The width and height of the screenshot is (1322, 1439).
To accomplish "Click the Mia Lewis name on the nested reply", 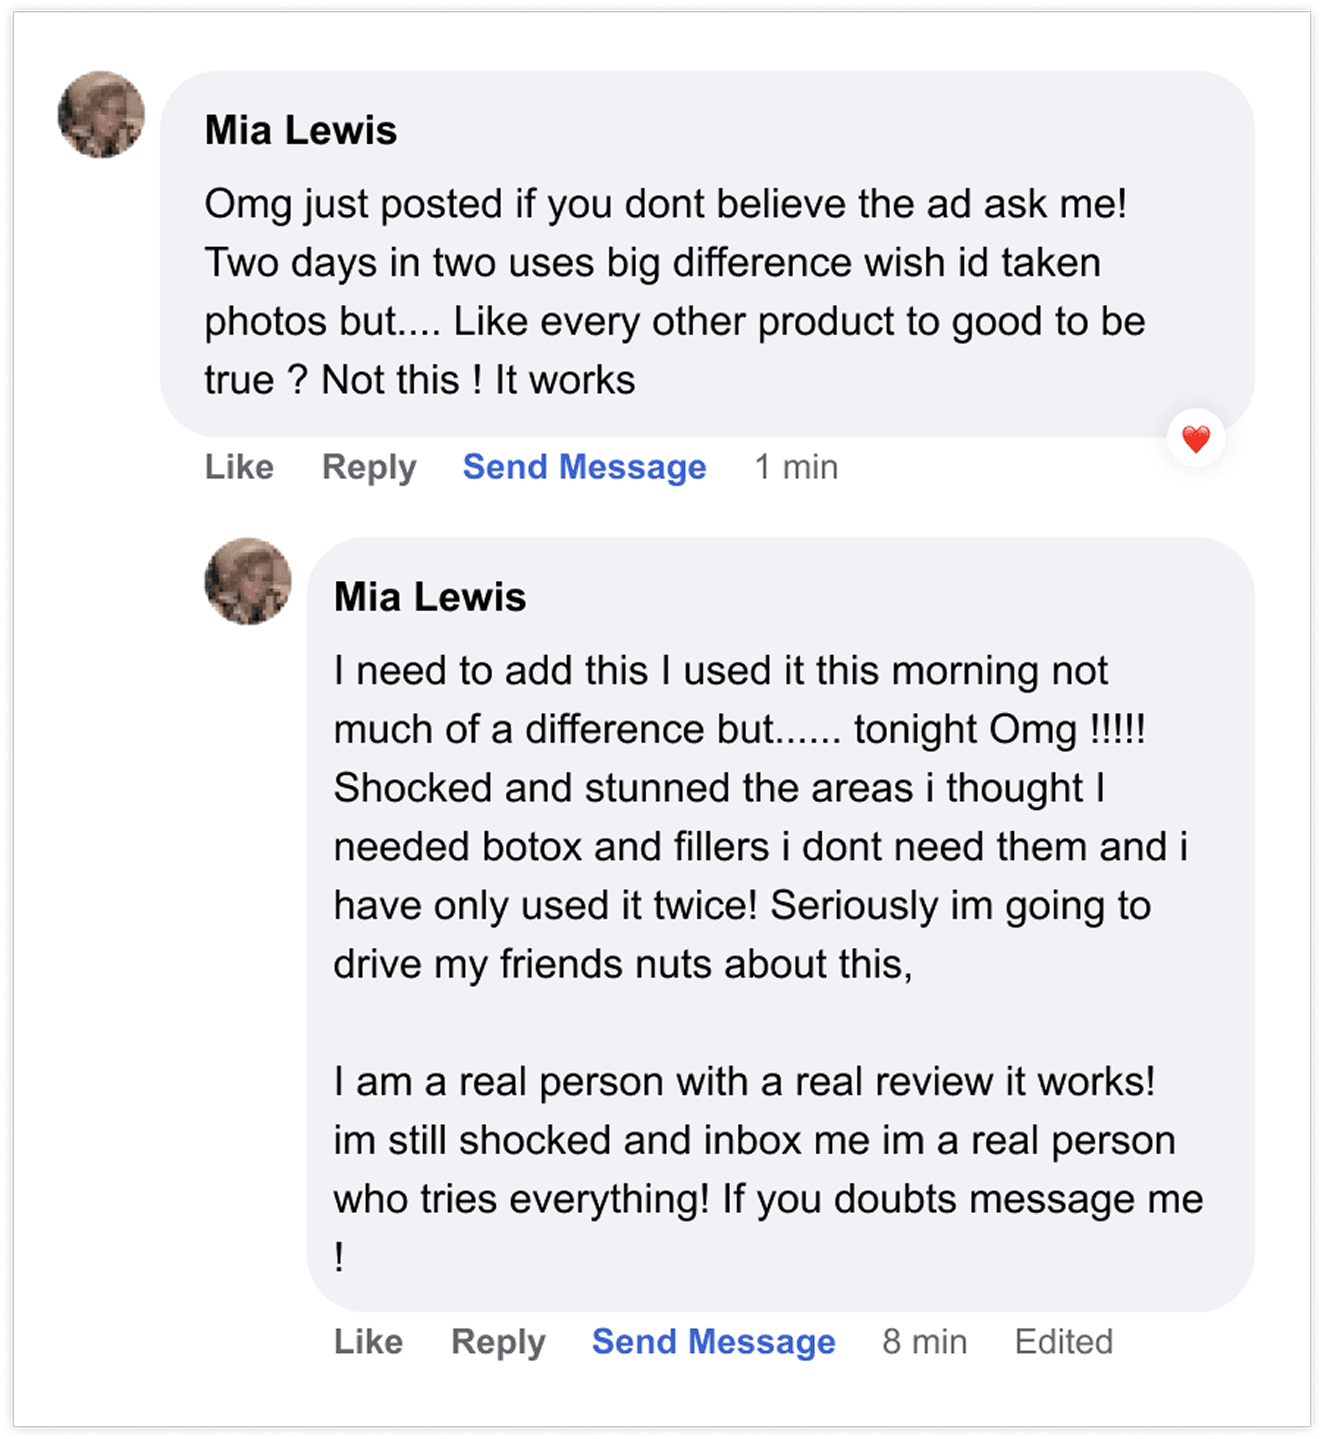I will point(429,597).
